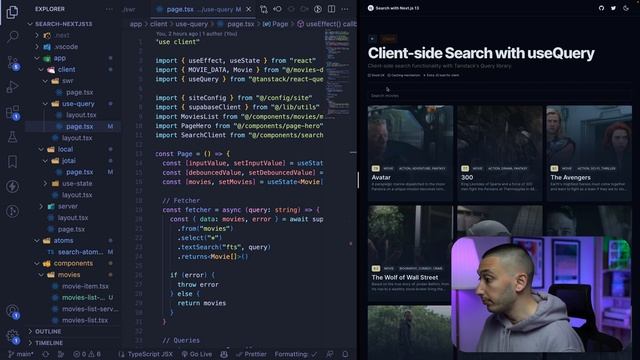Toggle dark mode moon icon

tap(626, 8)
